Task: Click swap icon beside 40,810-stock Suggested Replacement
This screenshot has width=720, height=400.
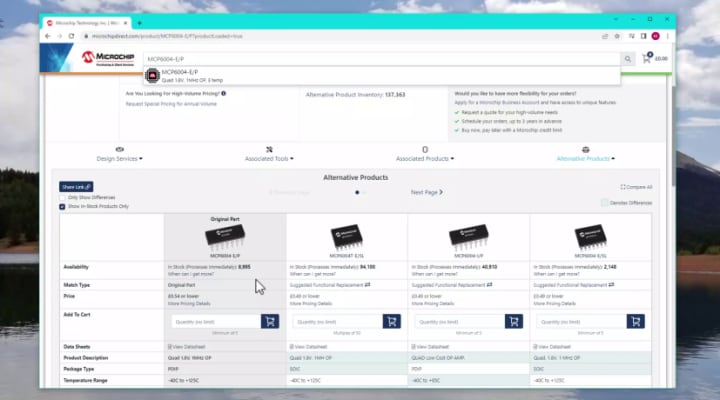Action: [489, 285]
